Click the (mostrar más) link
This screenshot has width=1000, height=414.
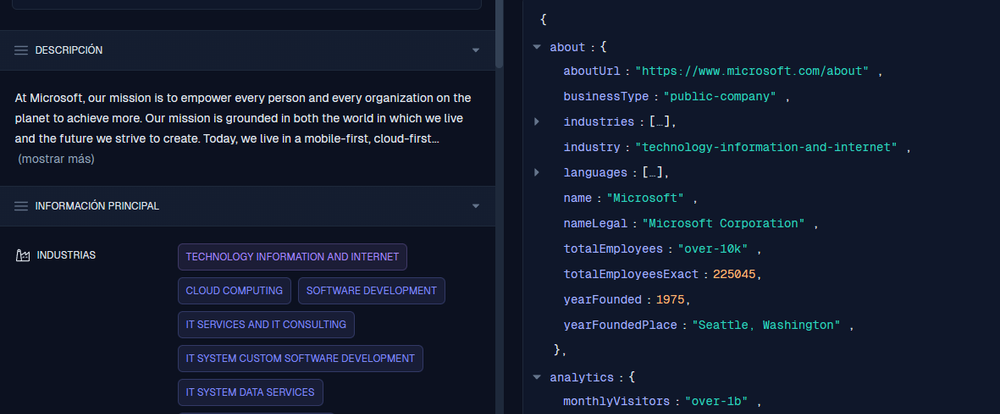56,159
